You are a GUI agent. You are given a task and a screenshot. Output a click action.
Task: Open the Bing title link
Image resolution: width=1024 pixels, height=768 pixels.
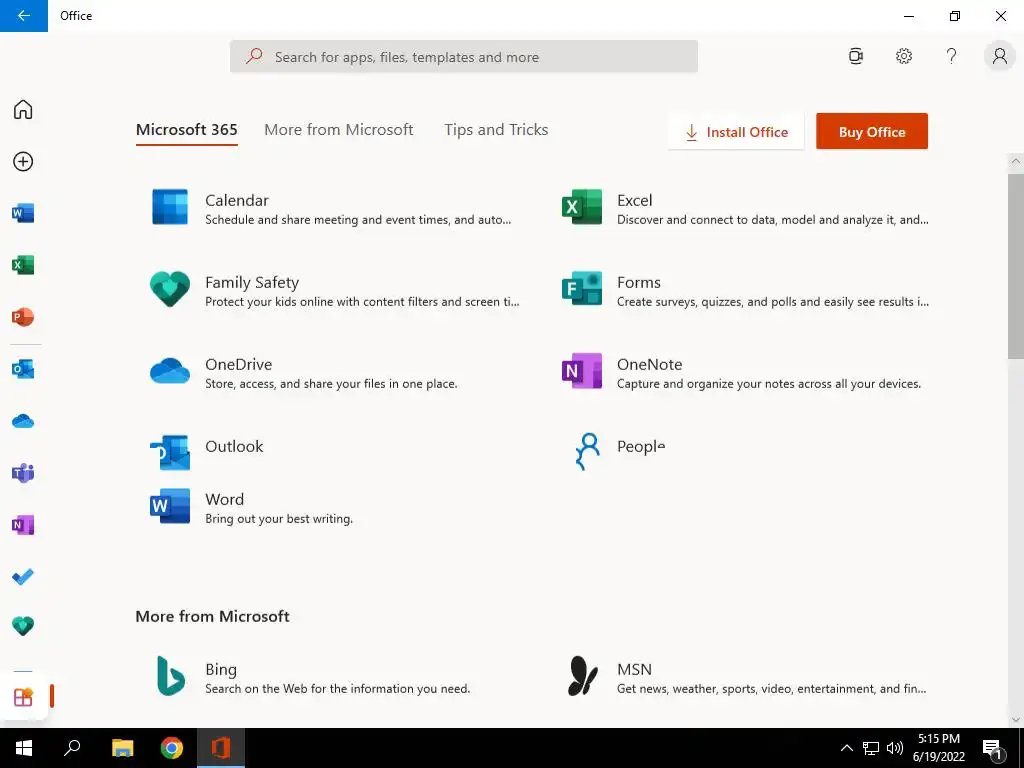[x=221, y=669]
